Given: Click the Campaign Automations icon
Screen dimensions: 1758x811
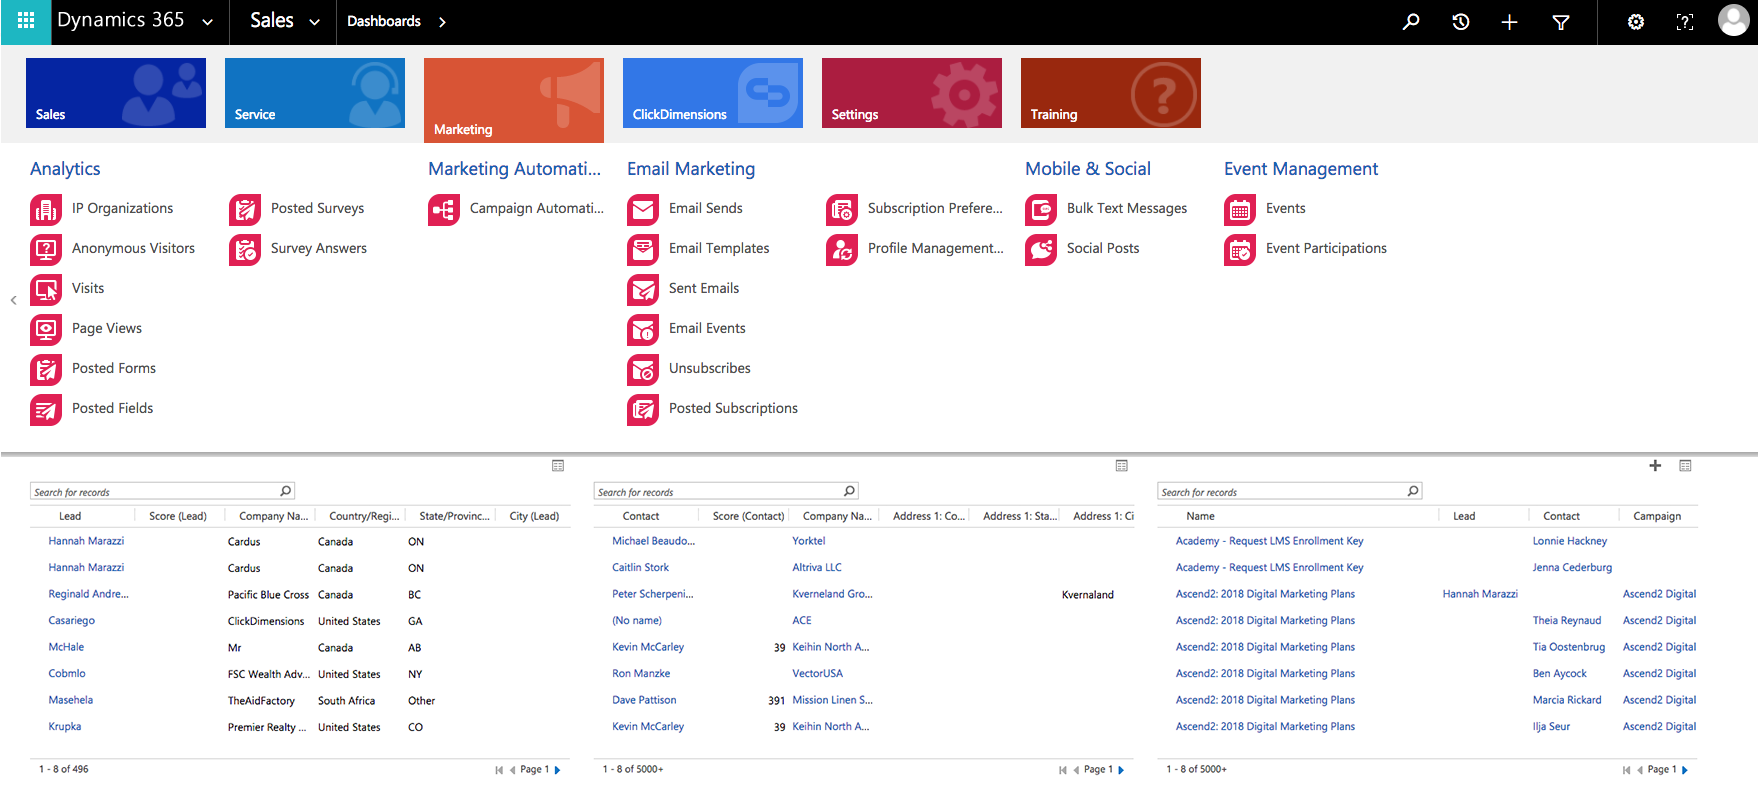Looking at the screenshot, I should 444,210.
